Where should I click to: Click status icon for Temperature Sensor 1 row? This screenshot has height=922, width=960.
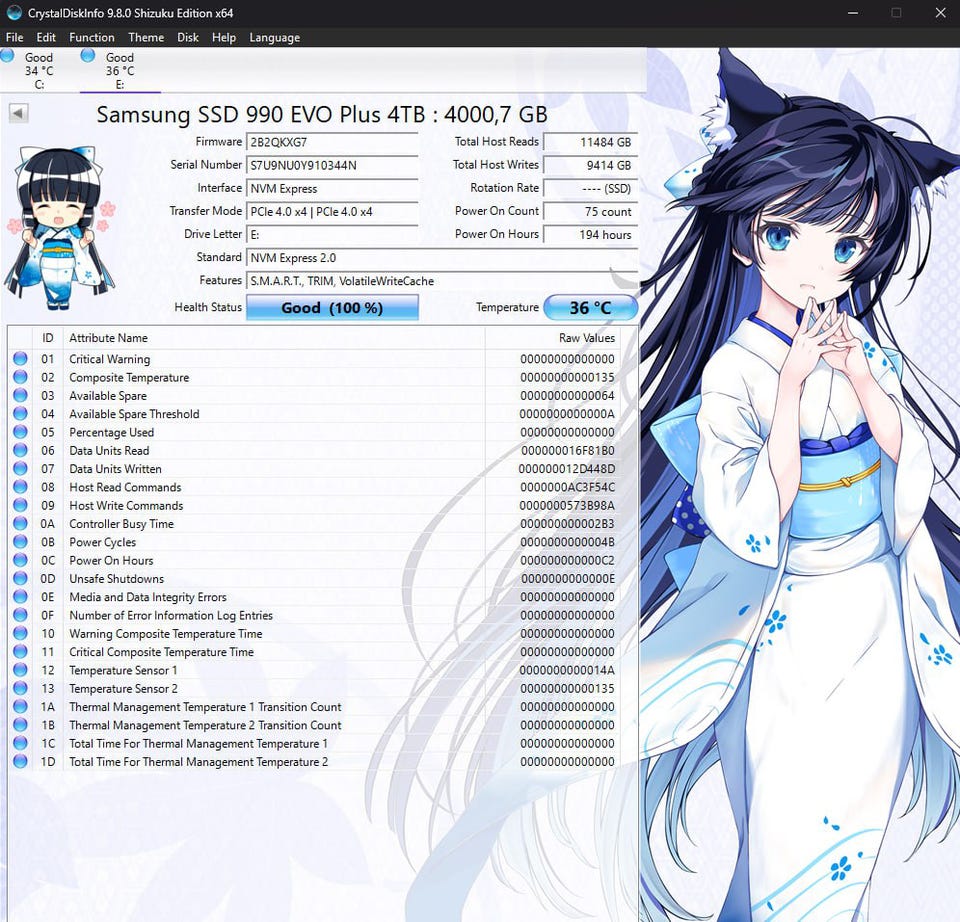tap(20, 670)
